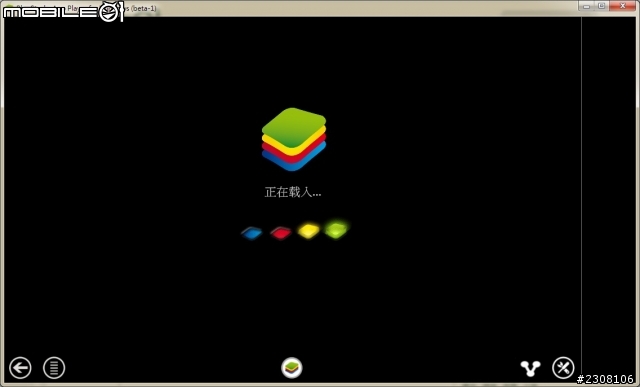Click the back arrow icon
640x387 pixels.
pos(20,368)
